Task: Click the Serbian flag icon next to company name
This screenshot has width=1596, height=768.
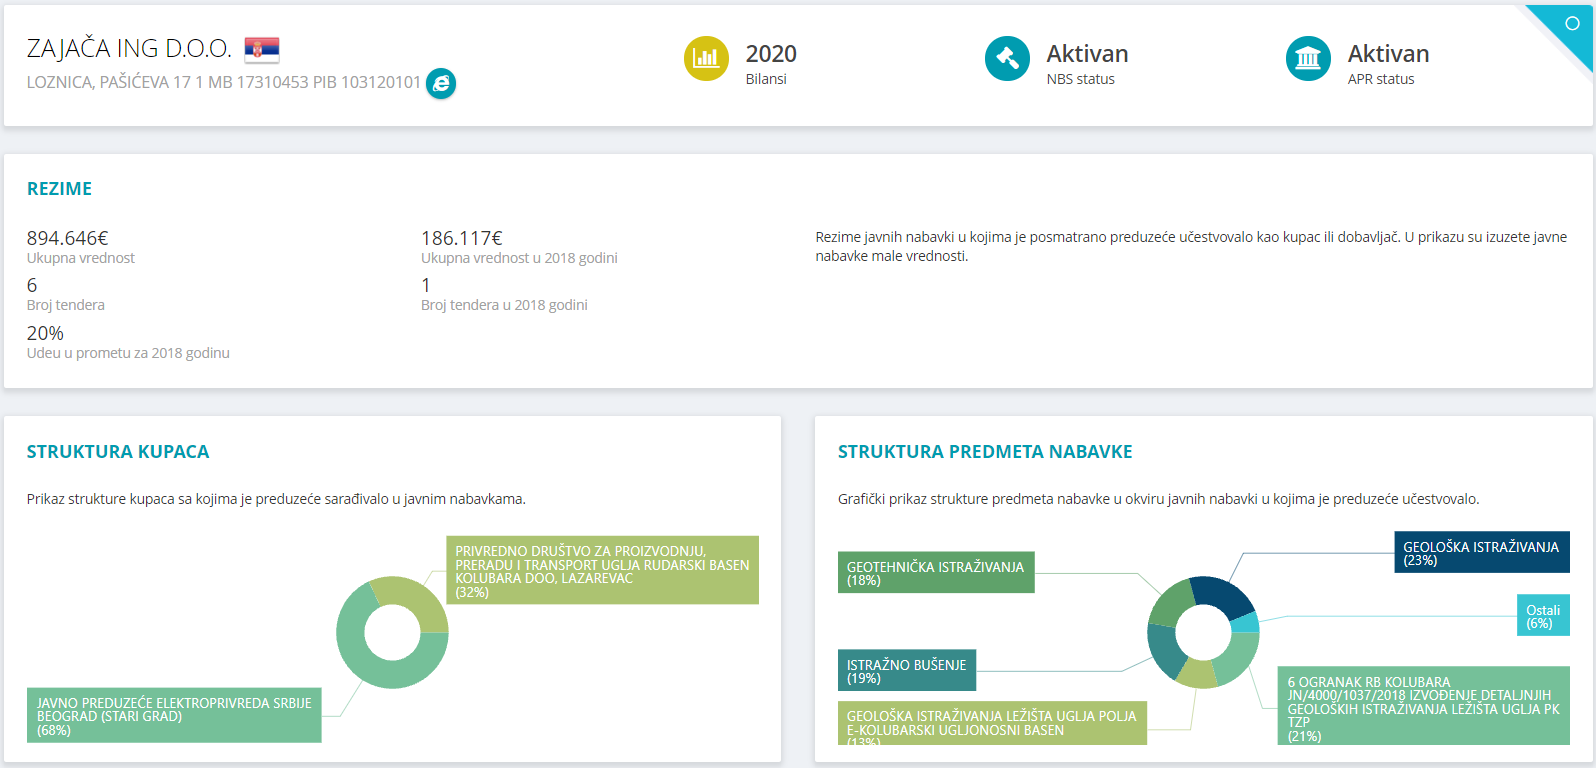Action: 262,49
